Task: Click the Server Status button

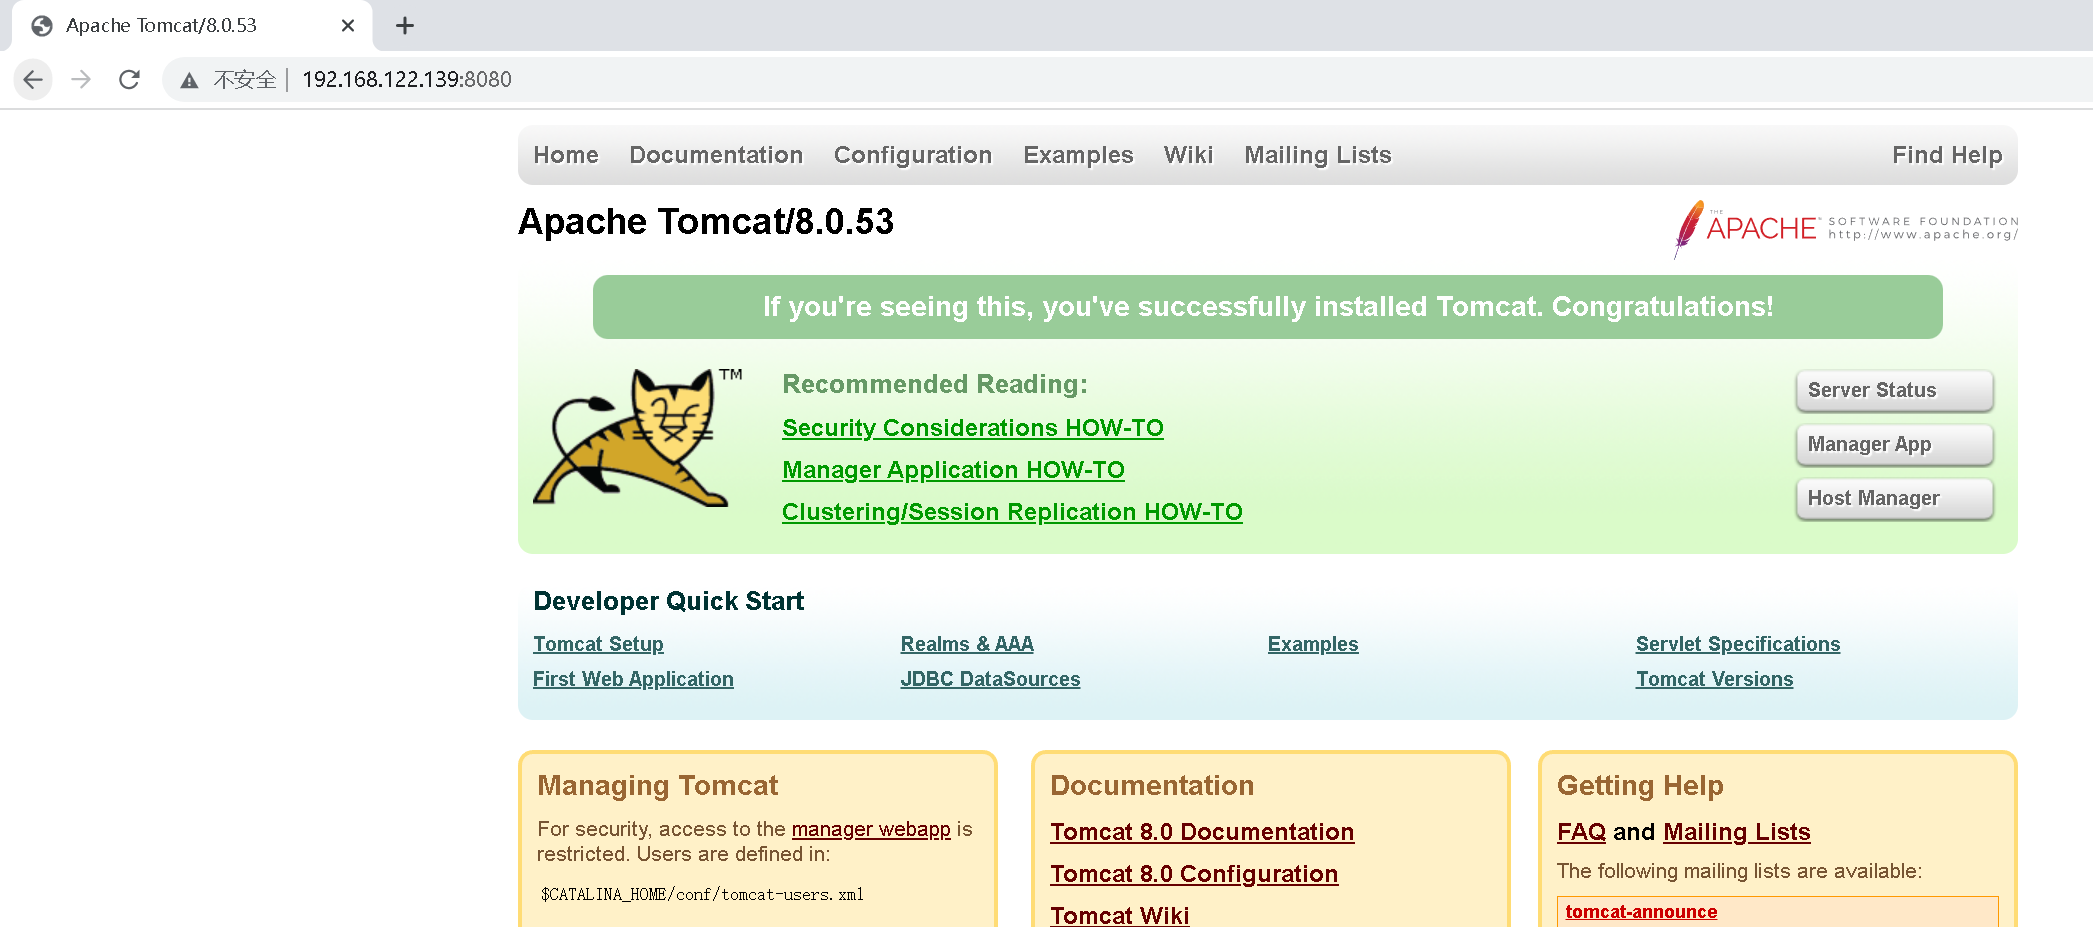Action: coord(1894,390)
